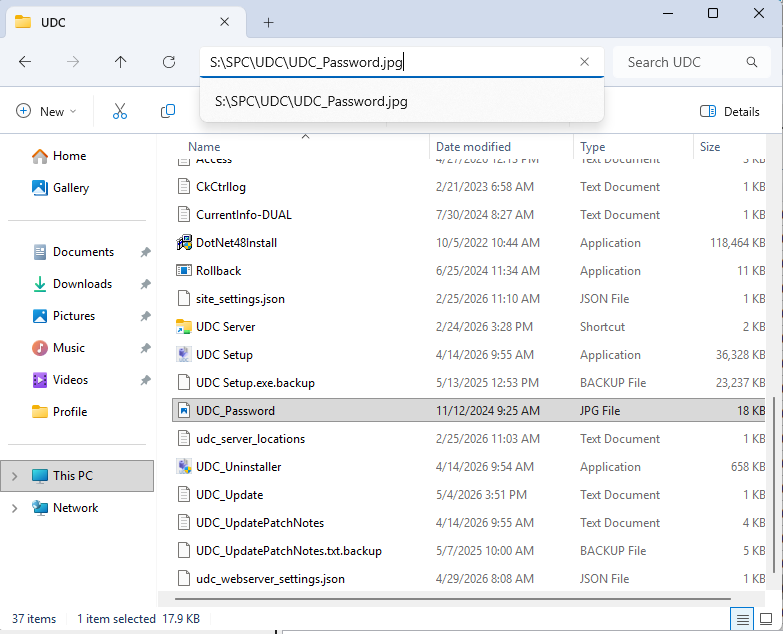Refresh the UDC folder view
The image size is (783, 634).
tap(169, 62)
